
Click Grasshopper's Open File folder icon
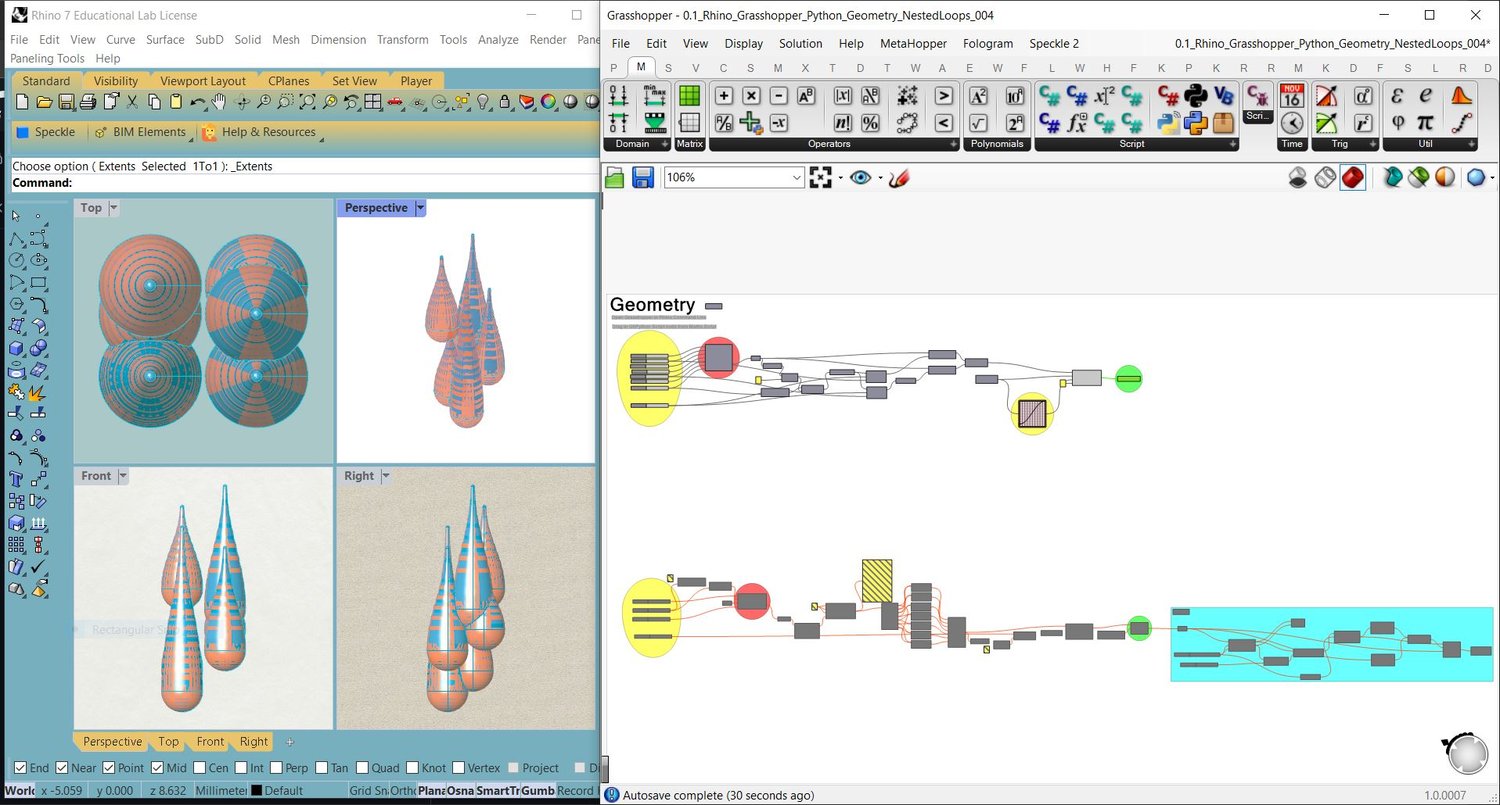[615, 177]
